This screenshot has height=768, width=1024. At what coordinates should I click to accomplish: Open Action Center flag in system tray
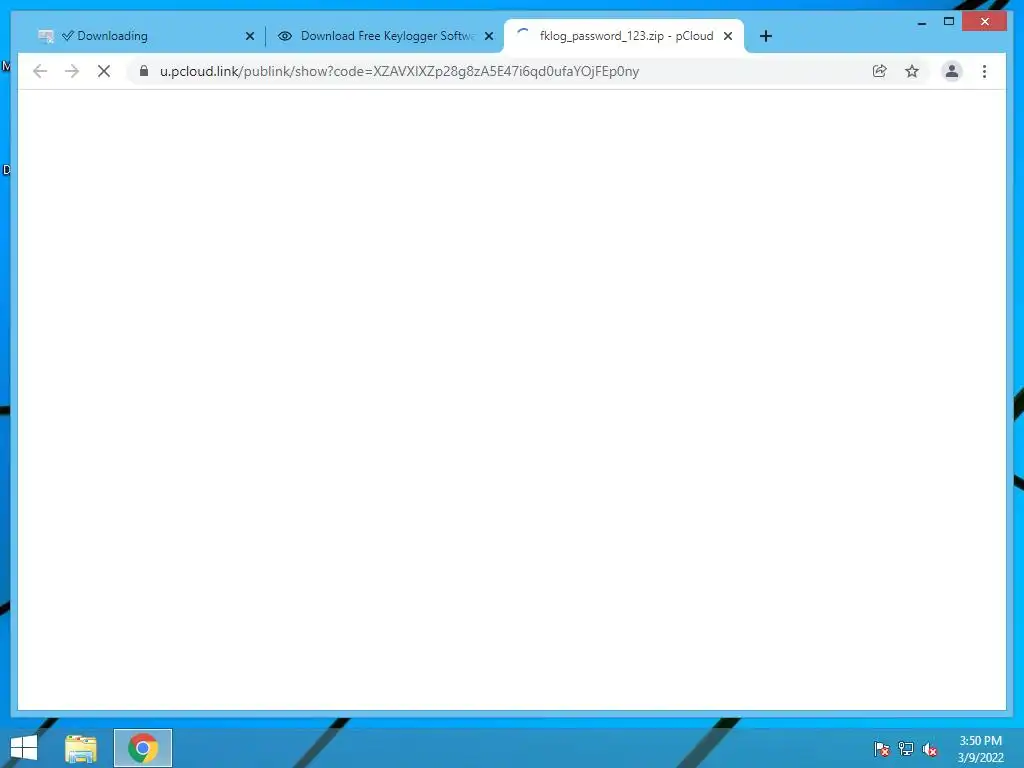click(x=882, y=749)
